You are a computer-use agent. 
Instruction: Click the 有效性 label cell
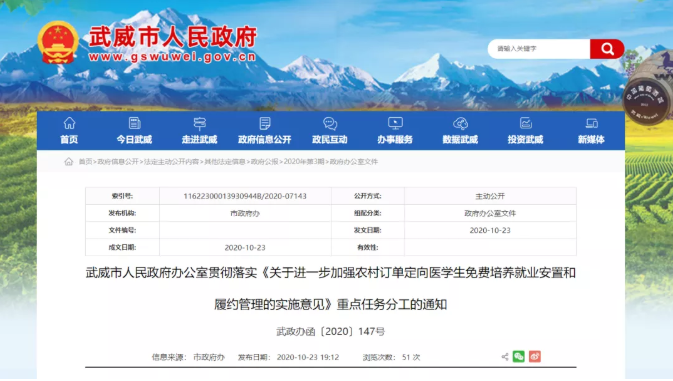pyautogui.click(x=368, y=248)
